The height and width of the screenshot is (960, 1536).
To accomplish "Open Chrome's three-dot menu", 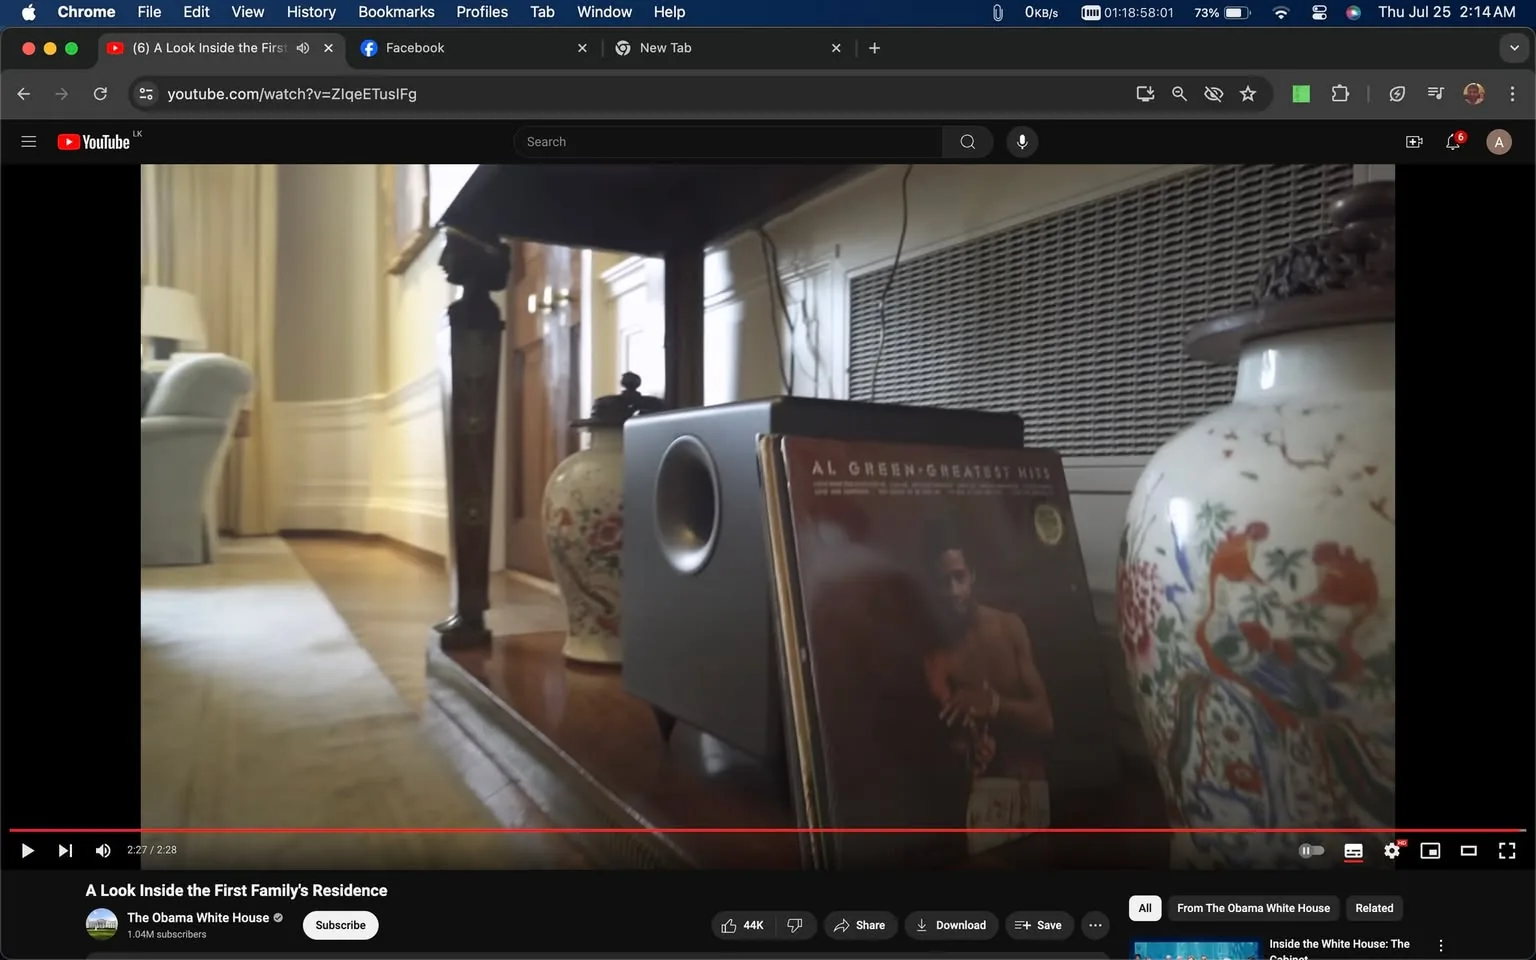I will coord(1513,93).
